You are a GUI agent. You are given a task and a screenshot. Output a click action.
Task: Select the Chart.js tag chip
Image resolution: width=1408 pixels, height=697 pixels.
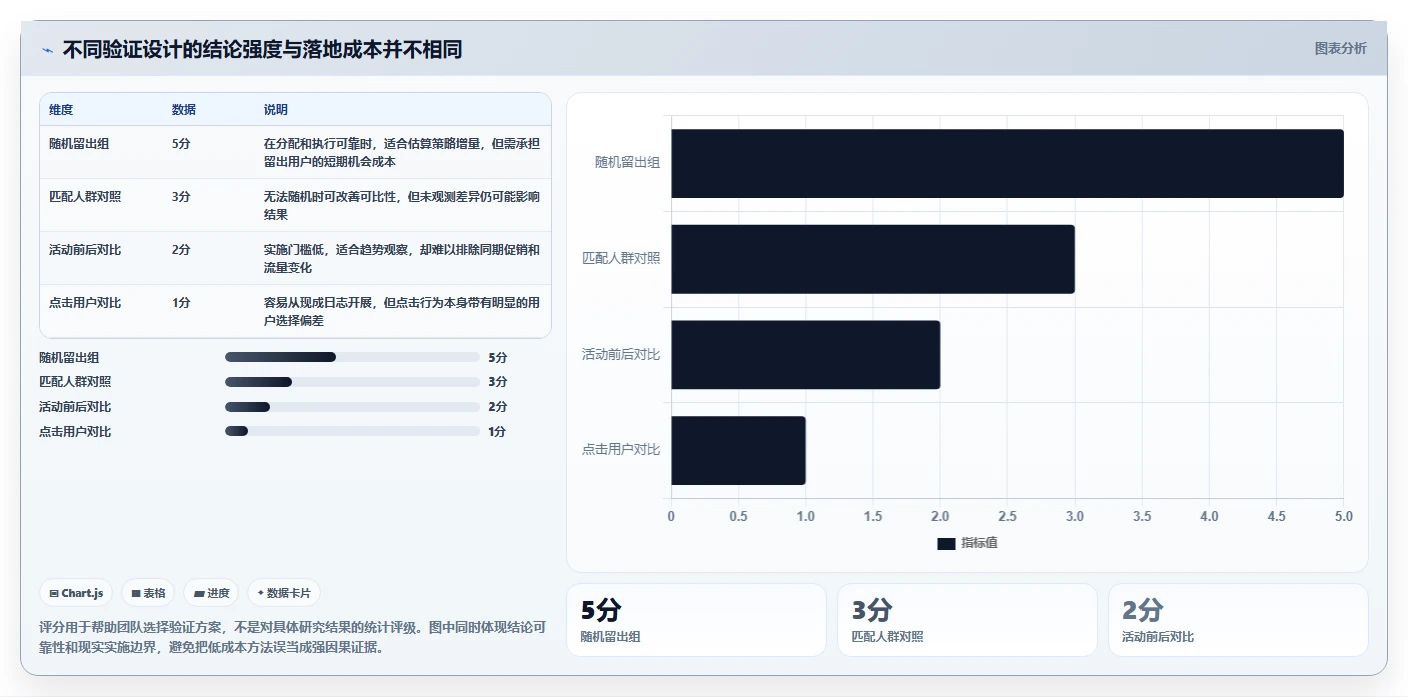tap(77, 593)
